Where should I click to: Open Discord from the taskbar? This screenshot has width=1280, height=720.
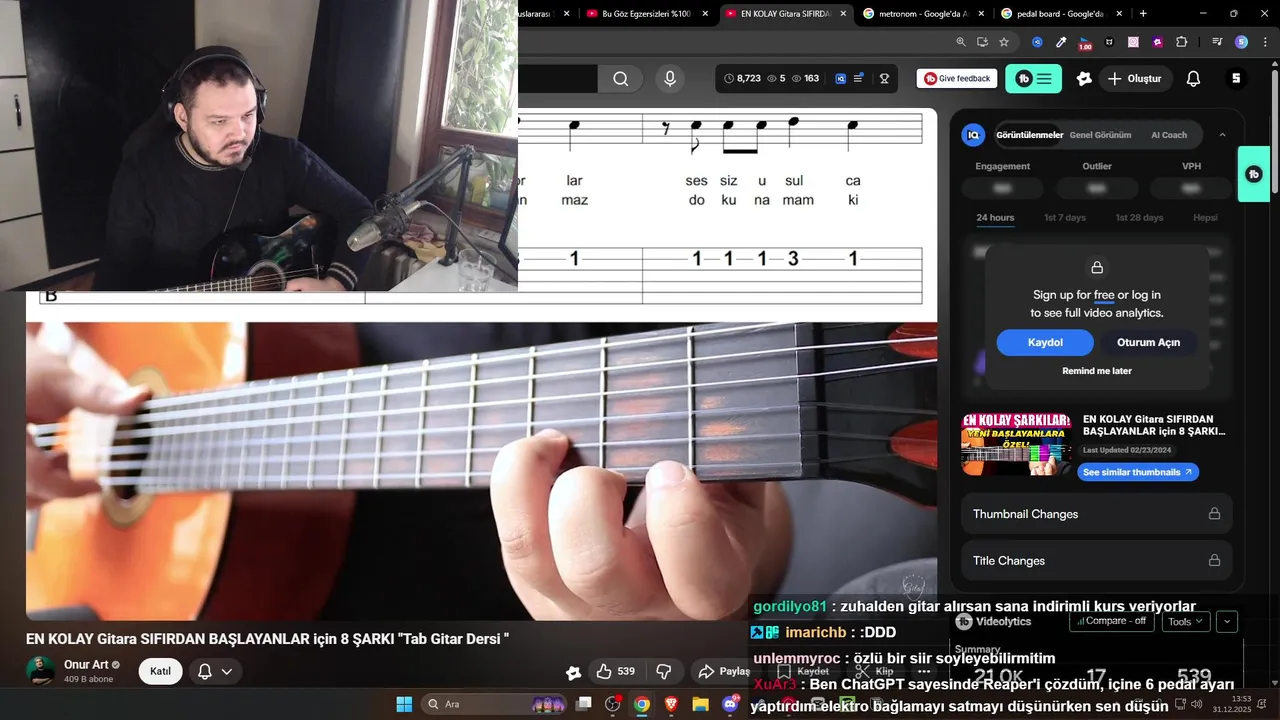coord(730,704)
